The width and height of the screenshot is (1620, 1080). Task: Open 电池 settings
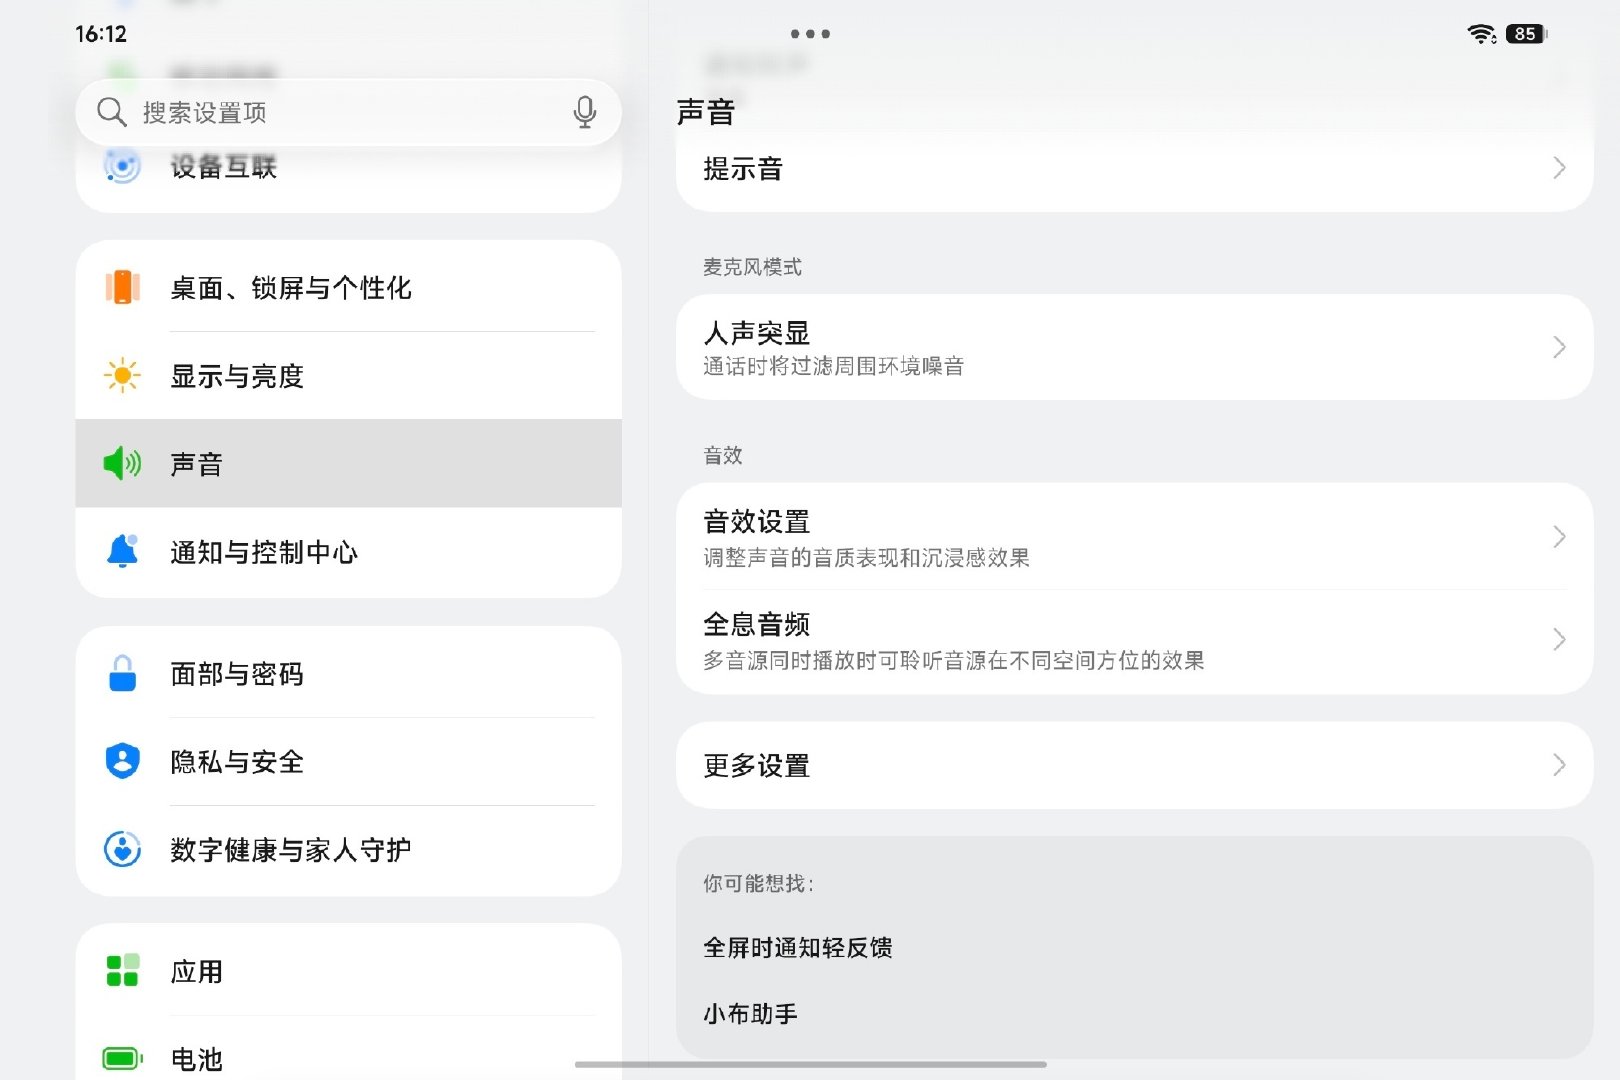348,1048
